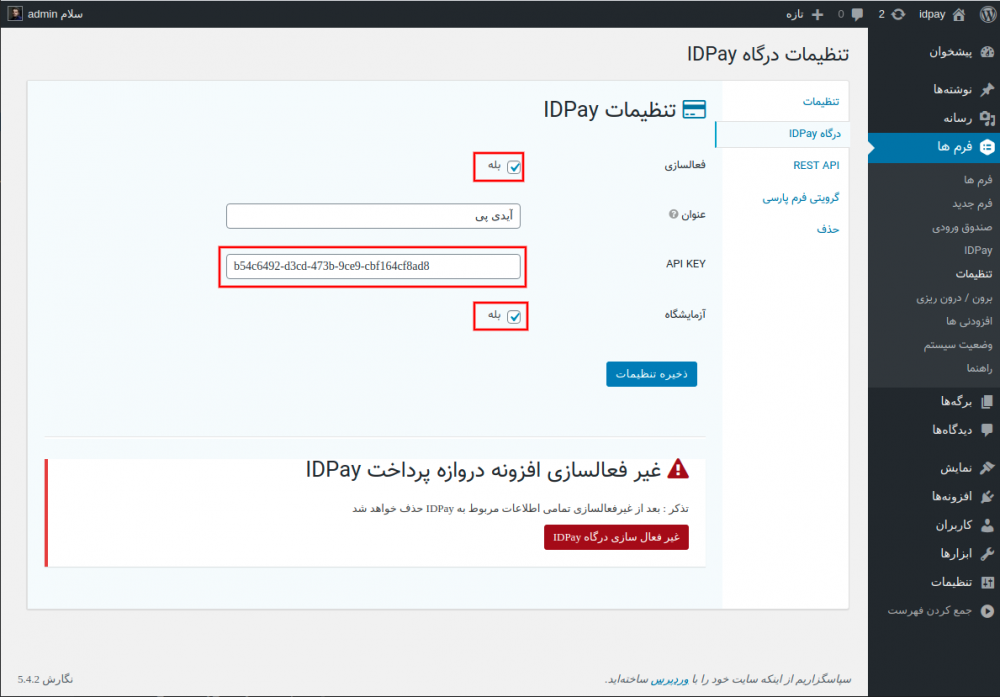Image resolution: width=1000 pixels, height=697 pixels.
Task: Click the posts pin icon
Action: click(987, 89)
